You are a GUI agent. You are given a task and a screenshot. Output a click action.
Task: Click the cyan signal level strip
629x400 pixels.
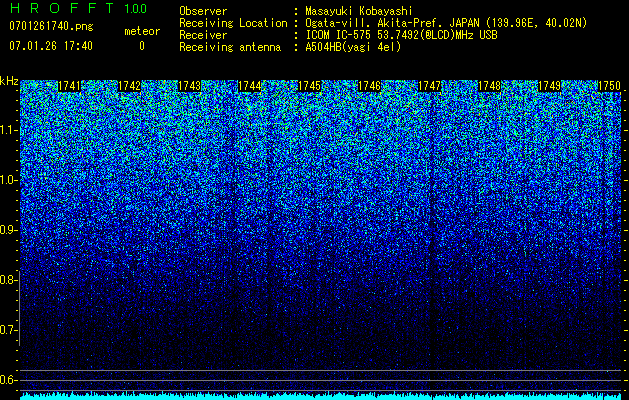click(321, 396)
